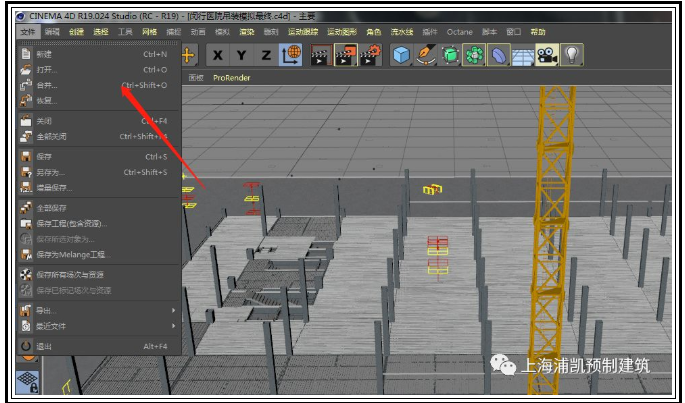Screen dimensions: 685x403
Task: Add a Camera object
Action: [x=547, y=55]
